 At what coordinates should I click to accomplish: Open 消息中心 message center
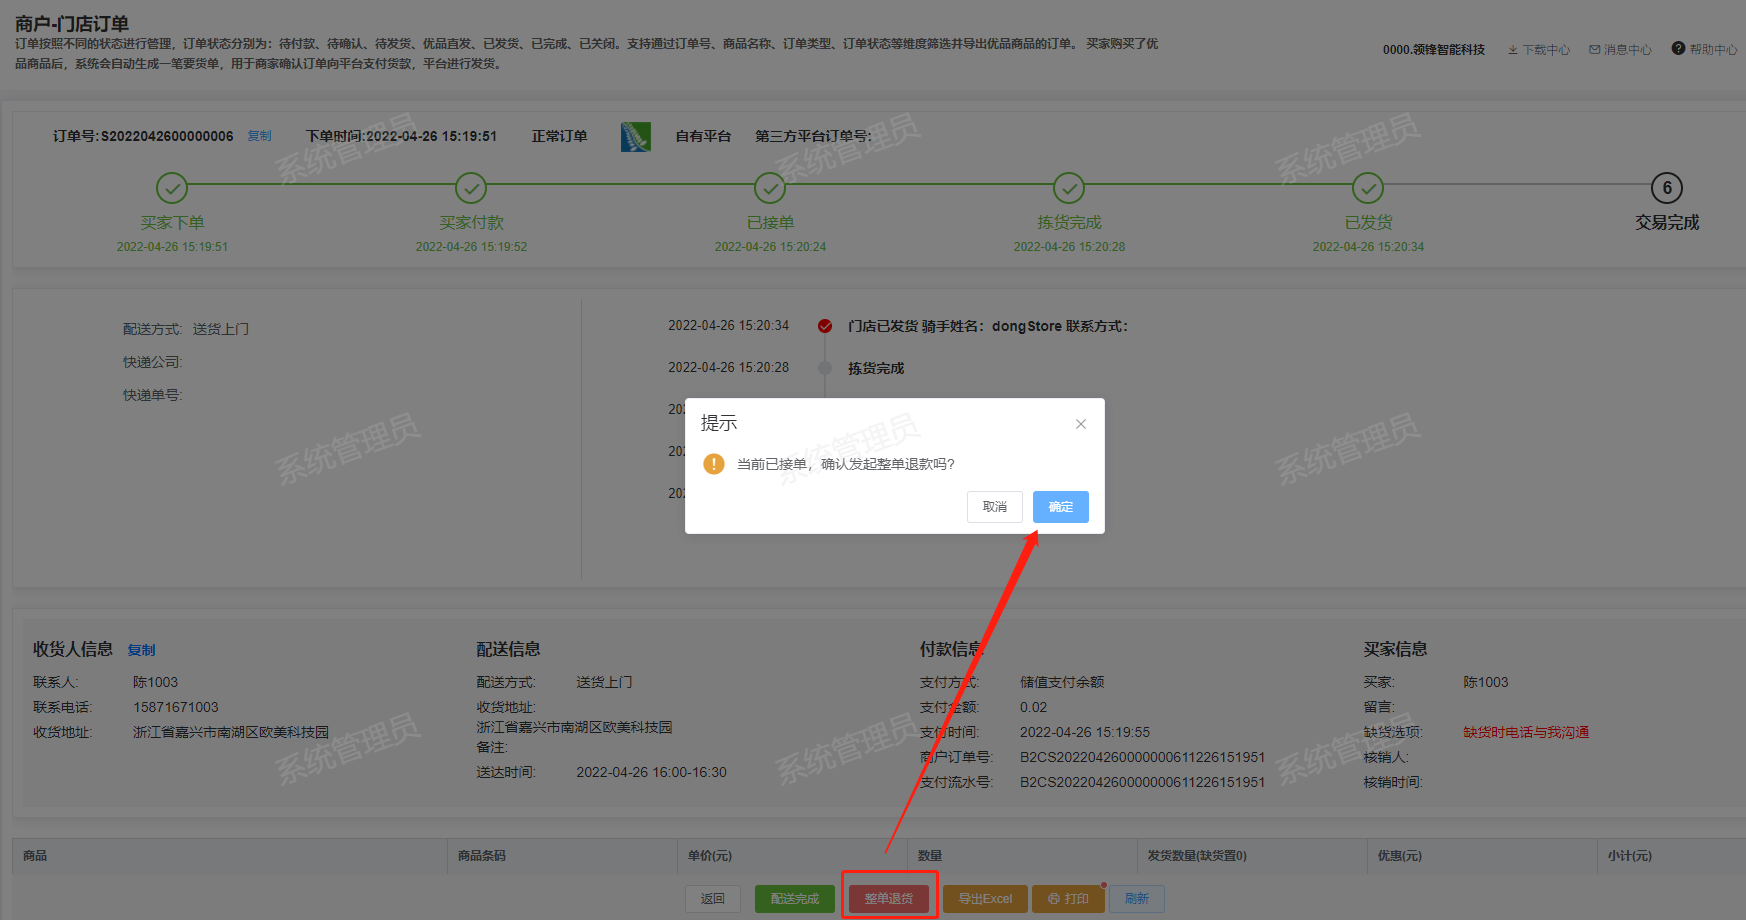coord(1620,50)
